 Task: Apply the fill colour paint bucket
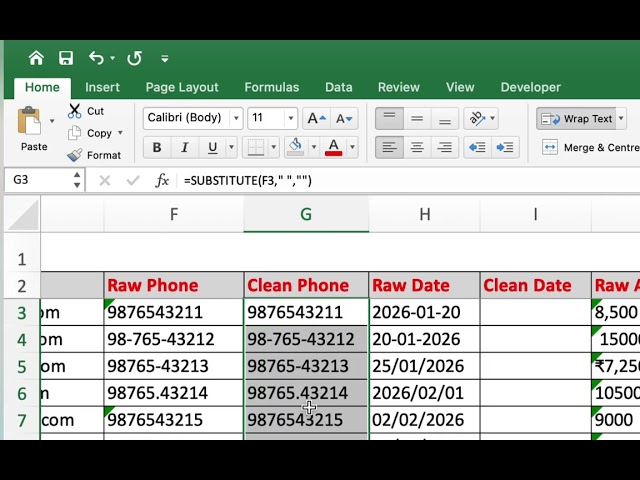pyautogui.click(x=296, y=147)
